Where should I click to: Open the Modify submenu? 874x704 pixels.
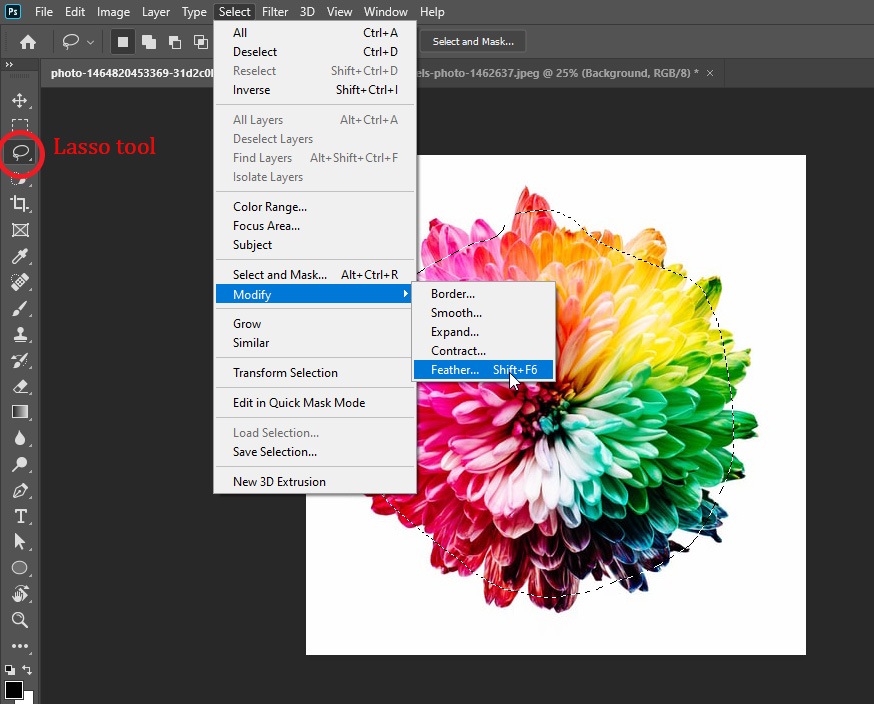[314, 294]
